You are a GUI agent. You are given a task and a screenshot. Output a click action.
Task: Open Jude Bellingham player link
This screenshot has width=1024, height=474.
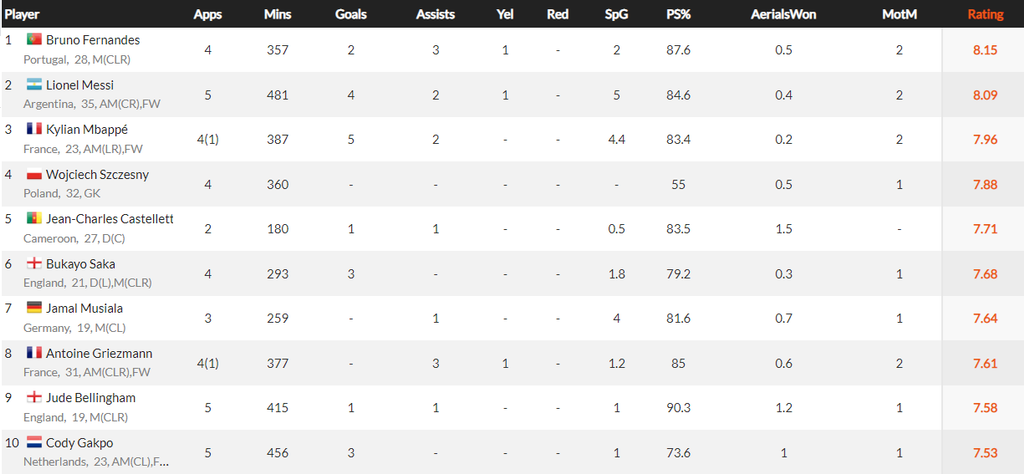coord(91,398)
